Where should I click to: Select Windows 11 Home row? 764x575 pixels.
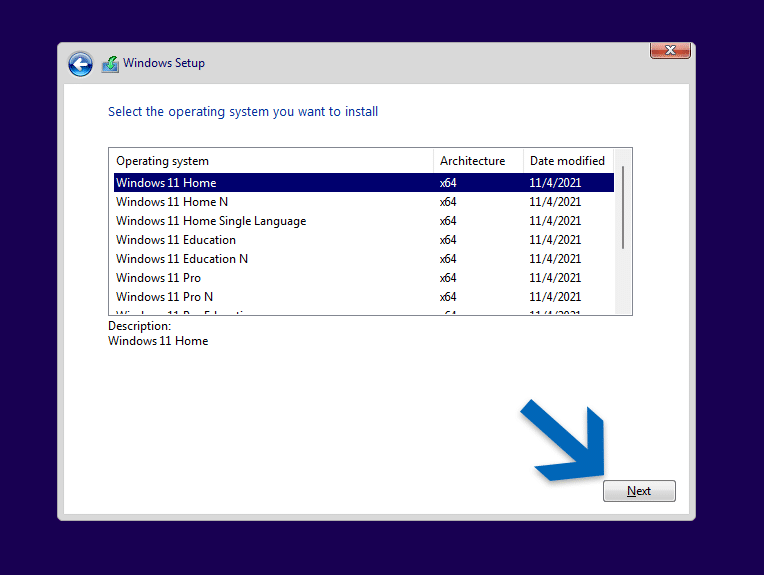[363, 183]
